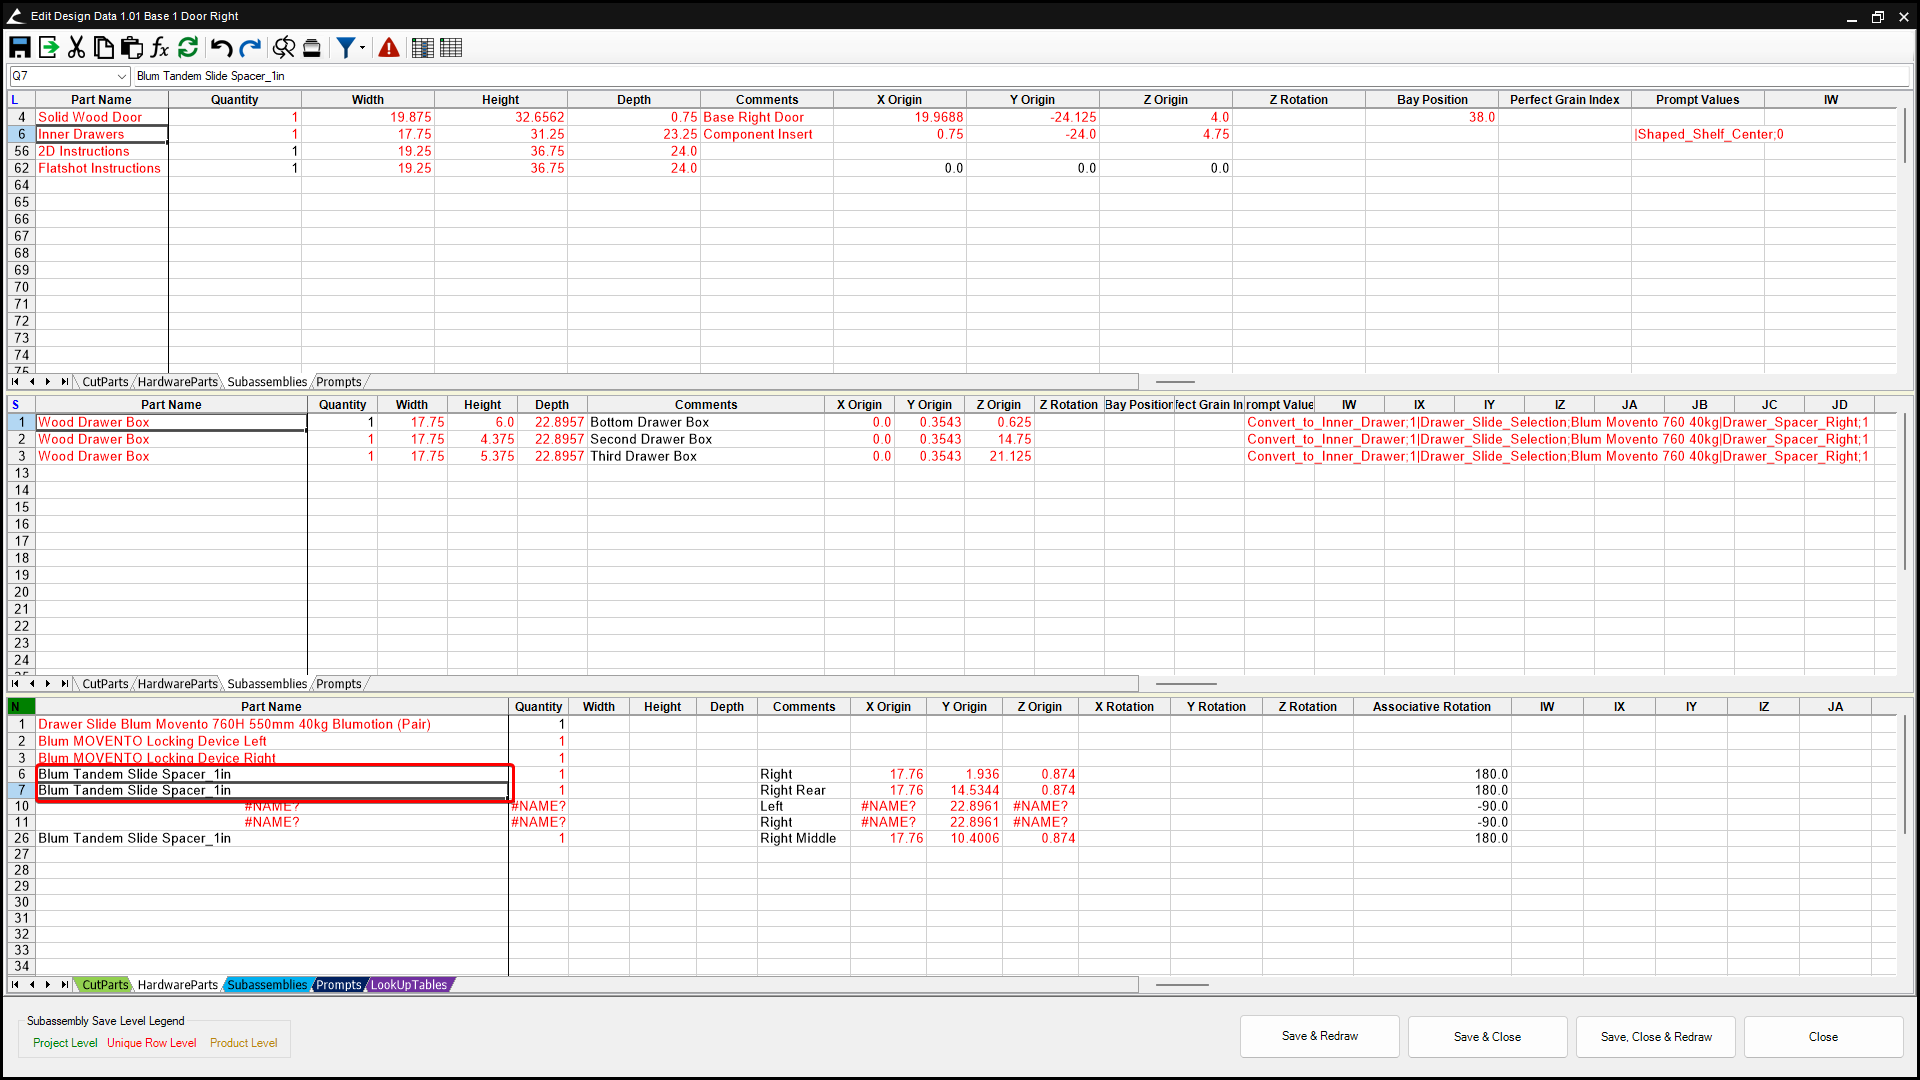Click the Save & Close button
1920x1080 pixels.
(1487, 1037)
